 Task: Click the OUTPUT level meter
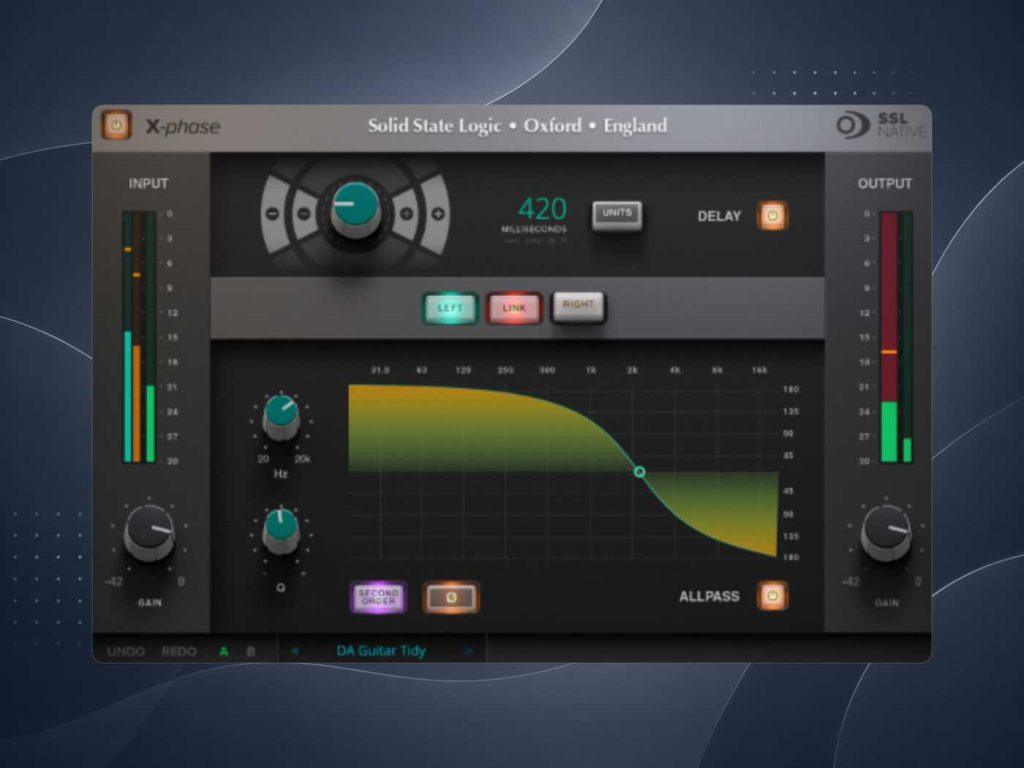point(896,336)
